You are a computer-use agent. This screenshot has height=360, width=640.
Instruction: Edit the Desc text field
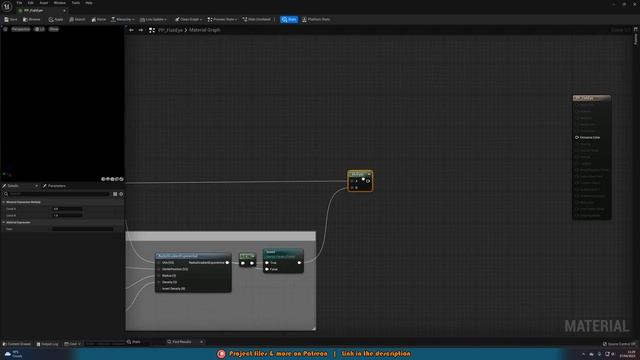coord(83,229)
